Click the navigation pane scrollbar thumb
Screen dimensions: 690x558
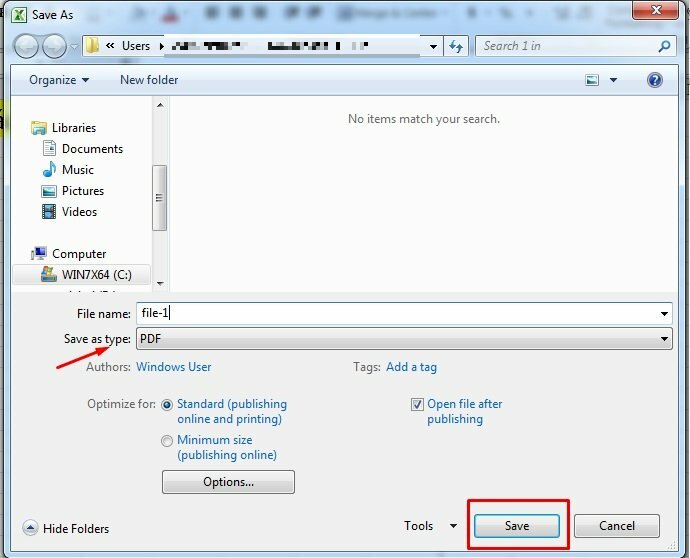[x=159, y=198]
